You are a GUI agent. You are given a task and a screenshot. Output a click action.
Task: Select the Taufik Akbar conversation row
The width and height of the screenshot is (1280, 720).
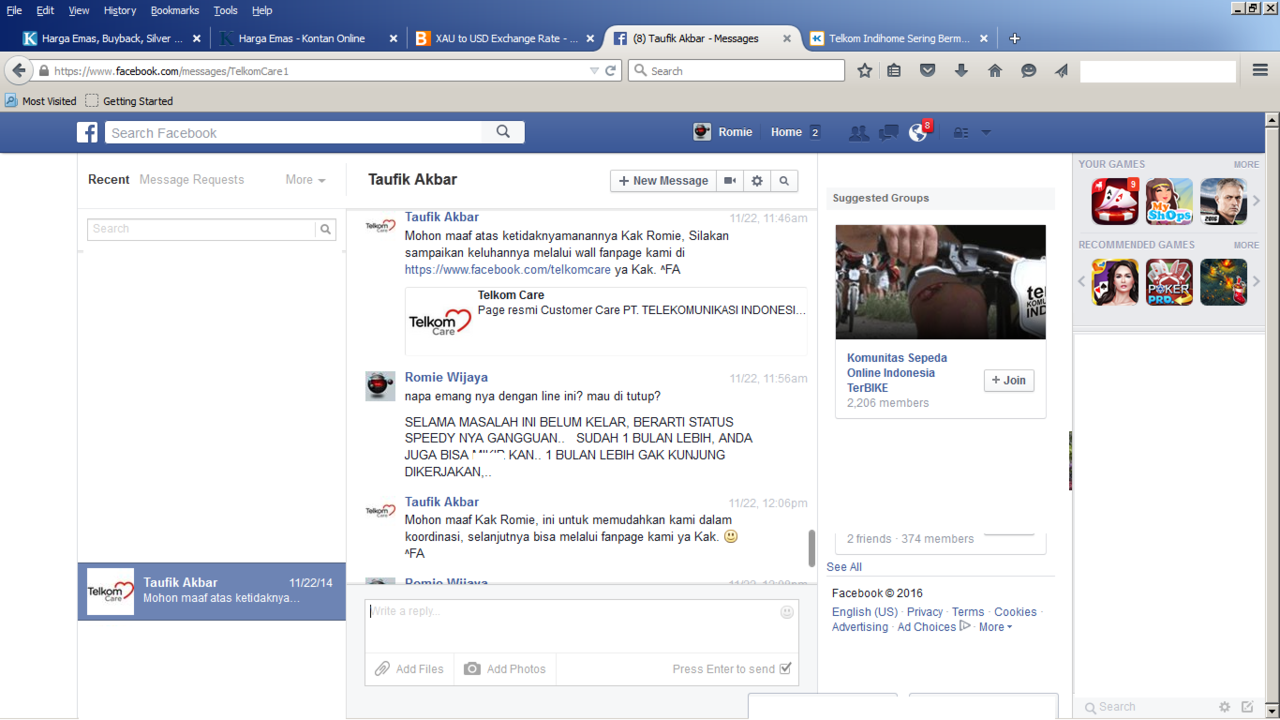212,591
